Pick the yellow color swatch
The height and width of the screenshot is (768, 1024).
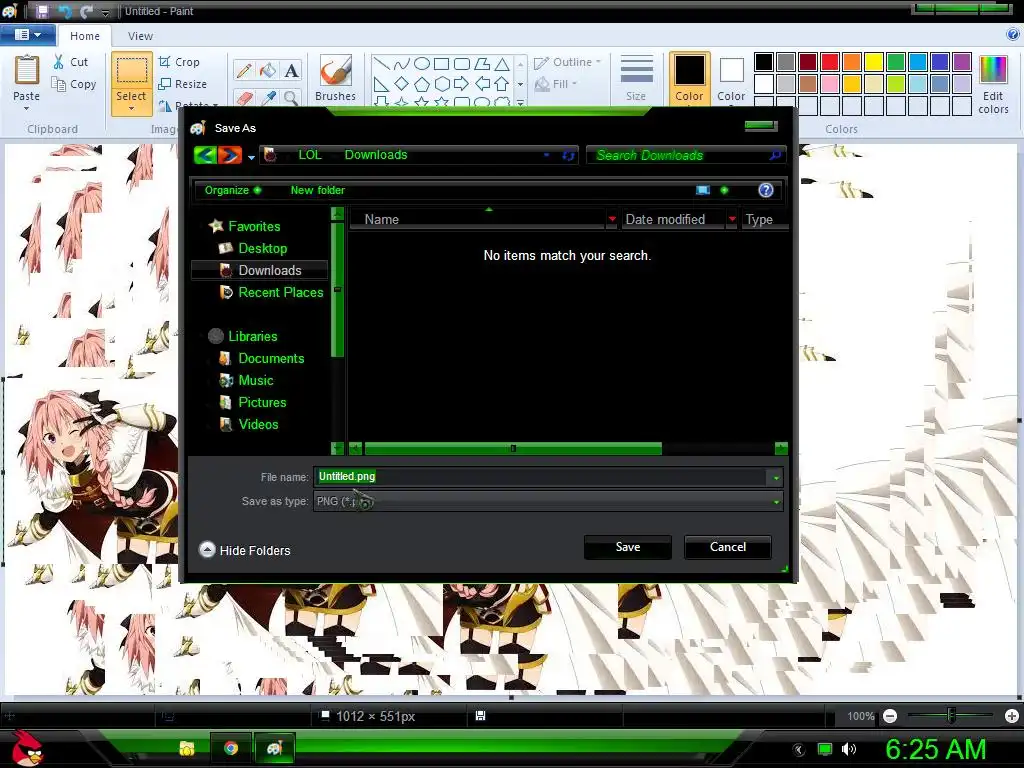[x=874, y=62]
